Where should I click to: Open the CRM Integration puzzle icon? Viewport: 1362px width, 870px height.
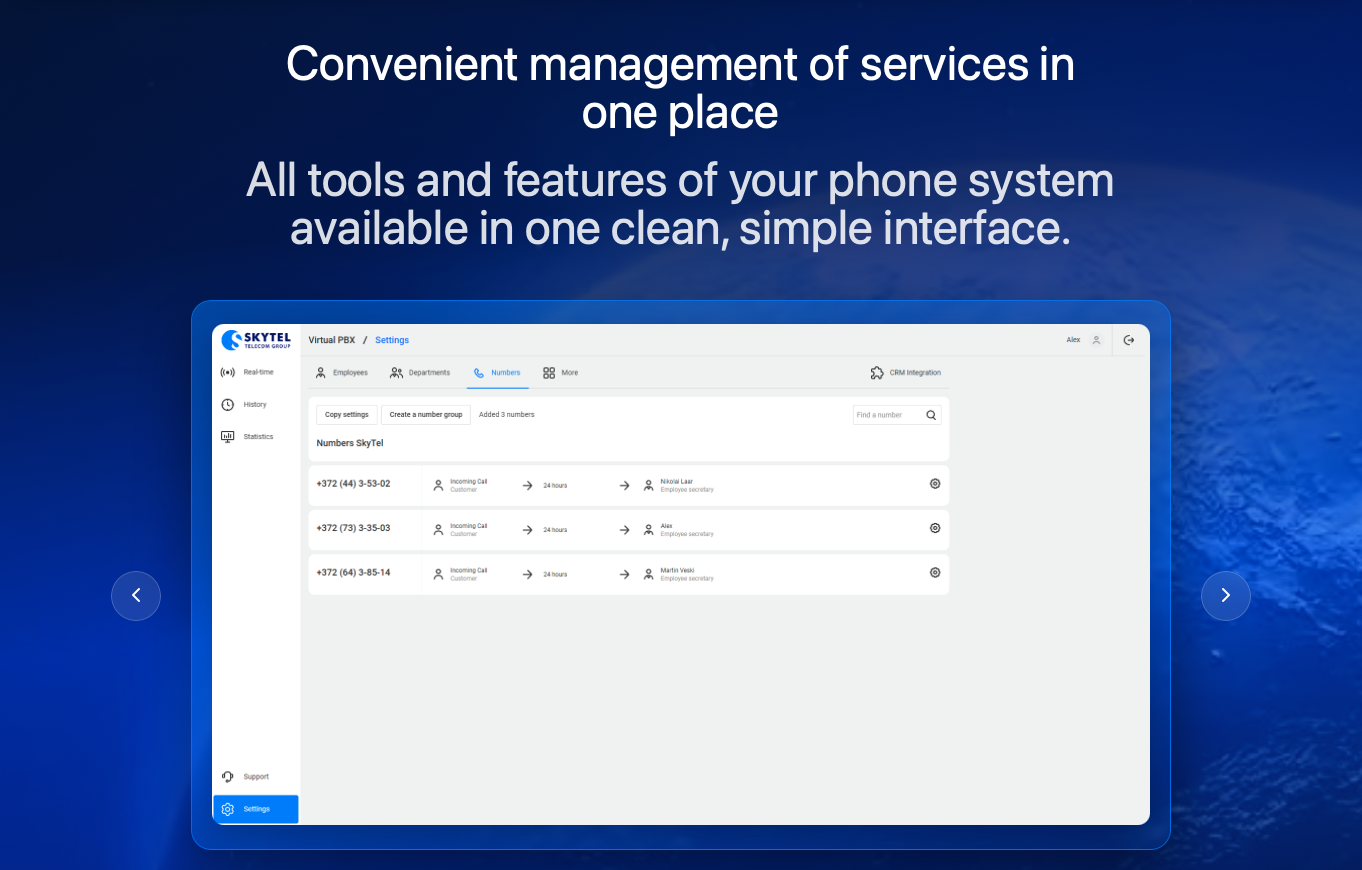point(876,372)
